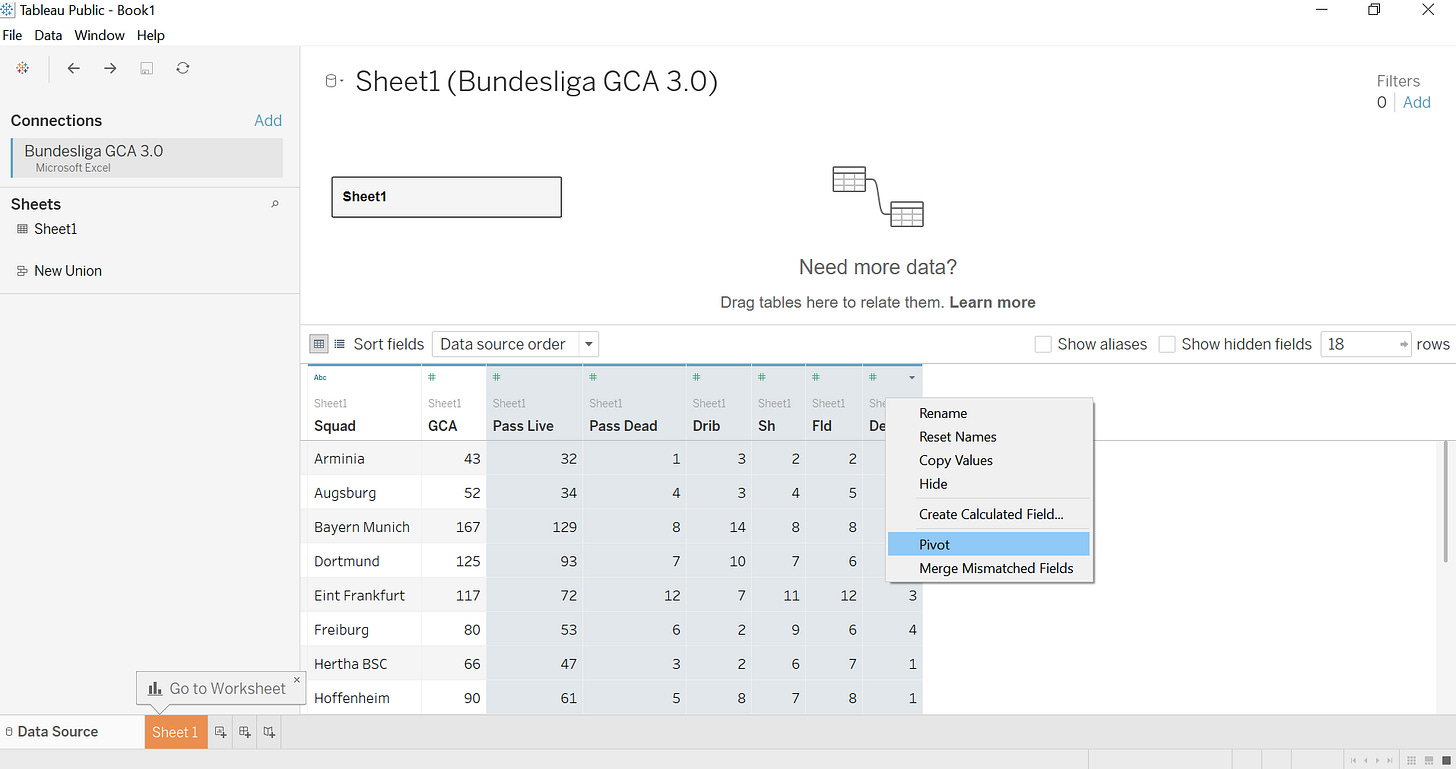
Task: Open the Learn more link
Action: pyautogui.click(x=992, y=302)
